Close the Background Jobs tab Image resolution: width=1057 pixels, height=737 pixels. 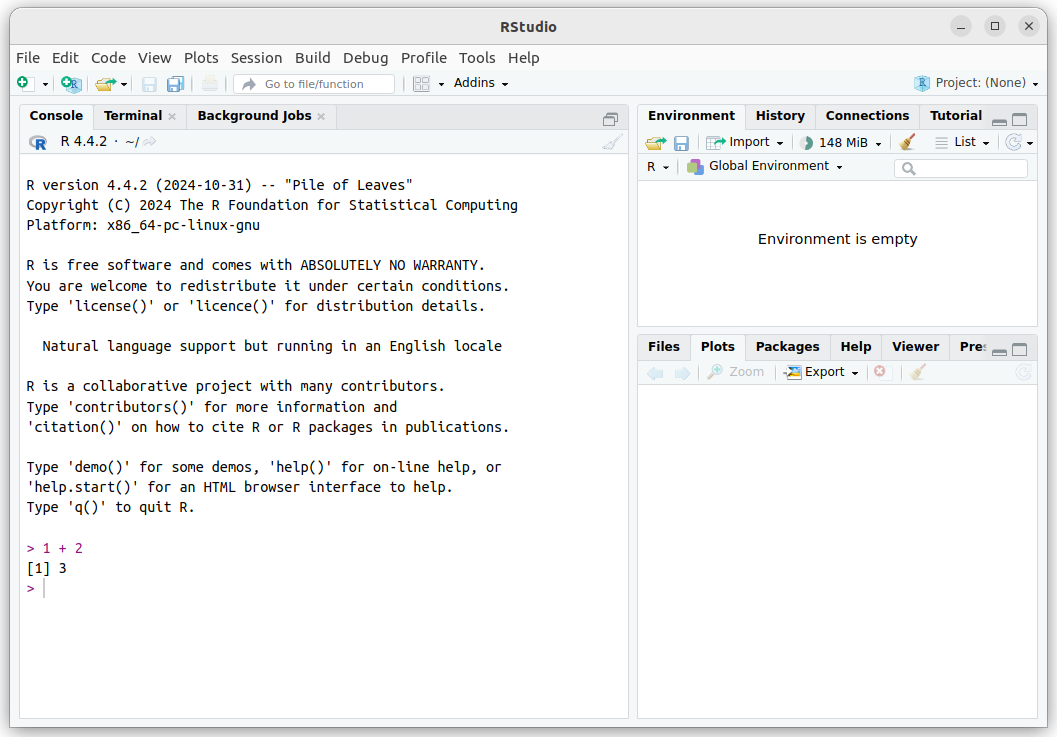click(x=321, y=117)
